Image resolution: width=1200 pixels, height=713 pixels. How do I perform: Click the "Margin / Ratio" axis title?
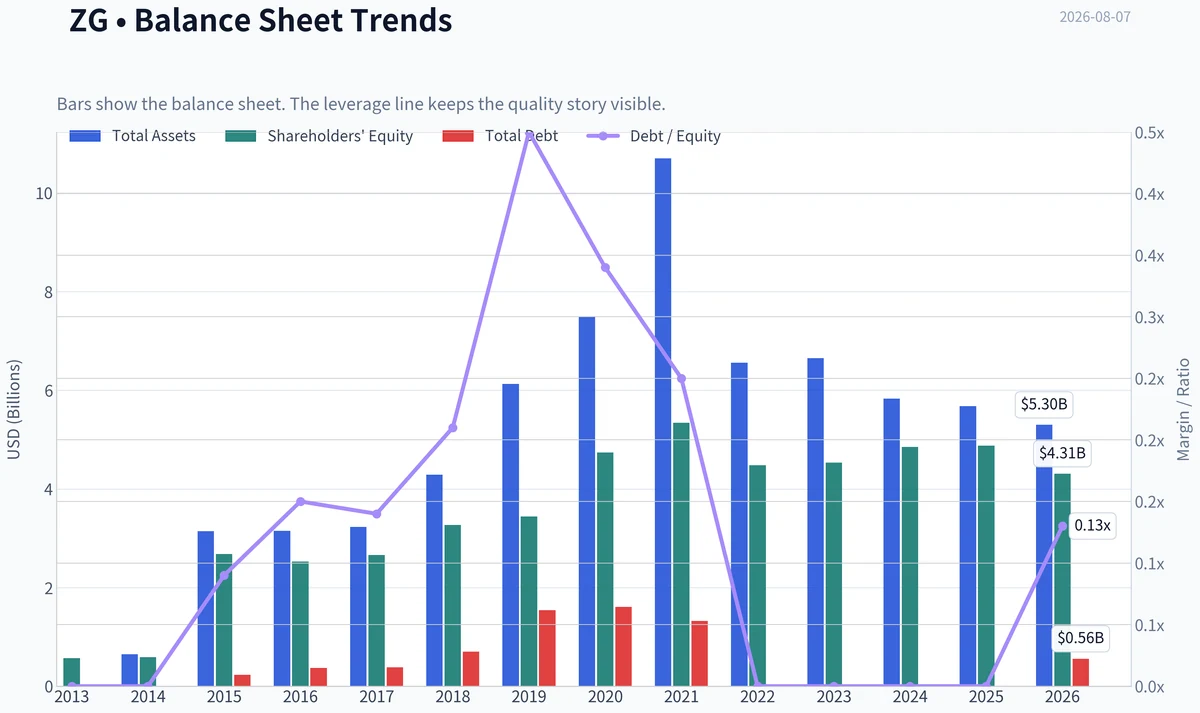pos(1183,409)
